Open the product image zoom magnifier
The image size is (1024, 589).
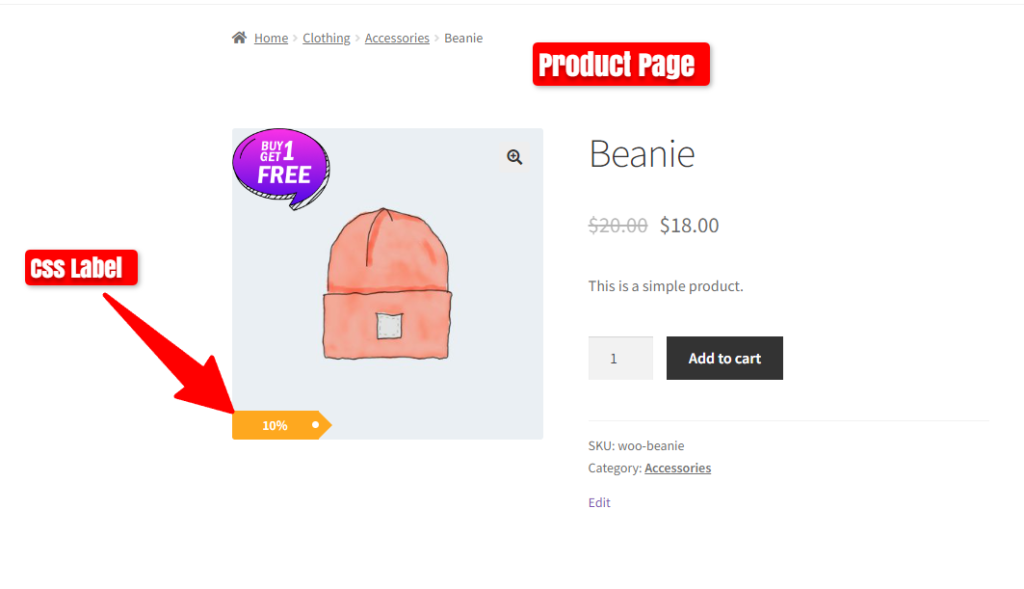515,157
